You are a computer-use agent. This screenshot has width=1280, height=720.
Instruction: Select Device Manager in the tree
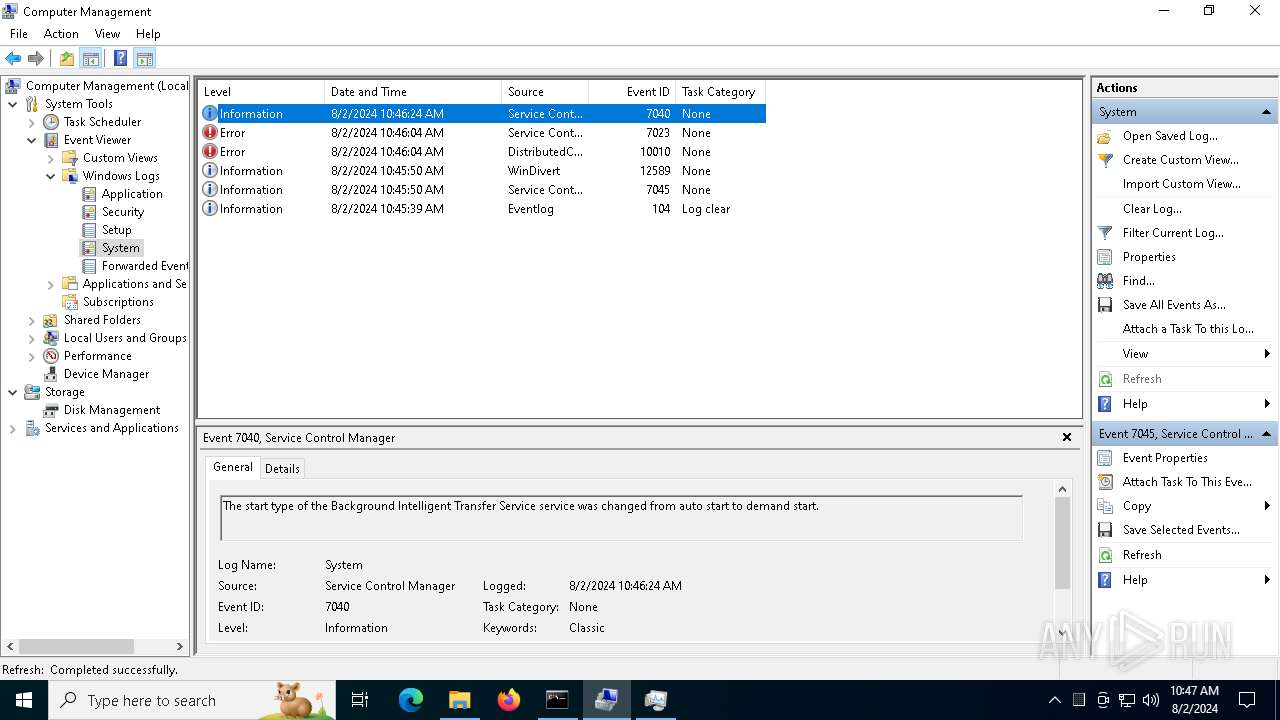click(x=106, y=374)
